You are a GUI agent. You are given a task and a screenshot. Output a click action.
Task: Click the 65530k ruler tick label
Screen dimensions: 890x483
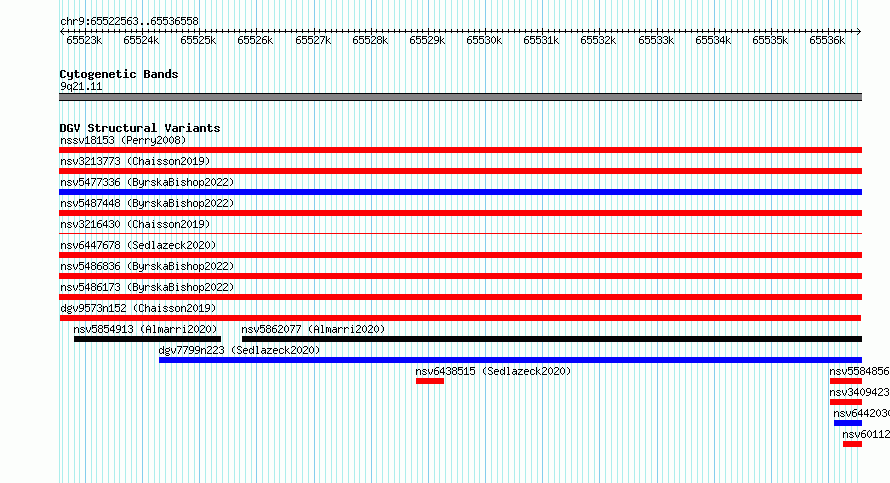point(484,40)
